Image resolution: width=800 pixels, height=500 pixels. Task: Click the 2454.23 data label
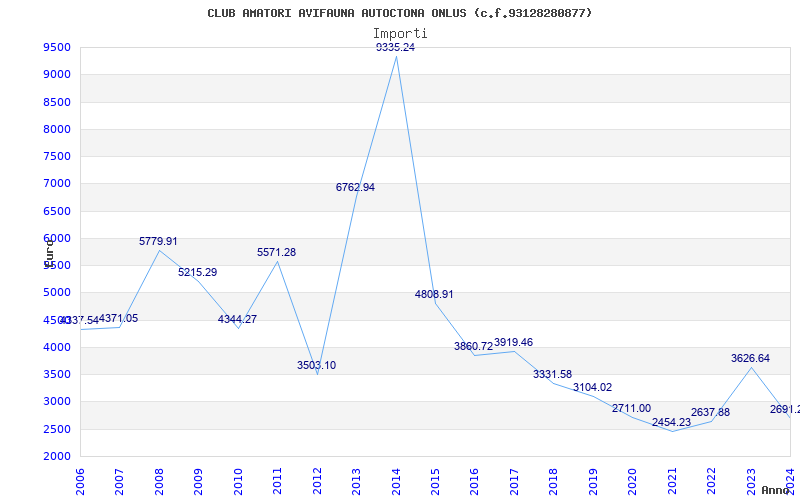click(x=671, y=422)
